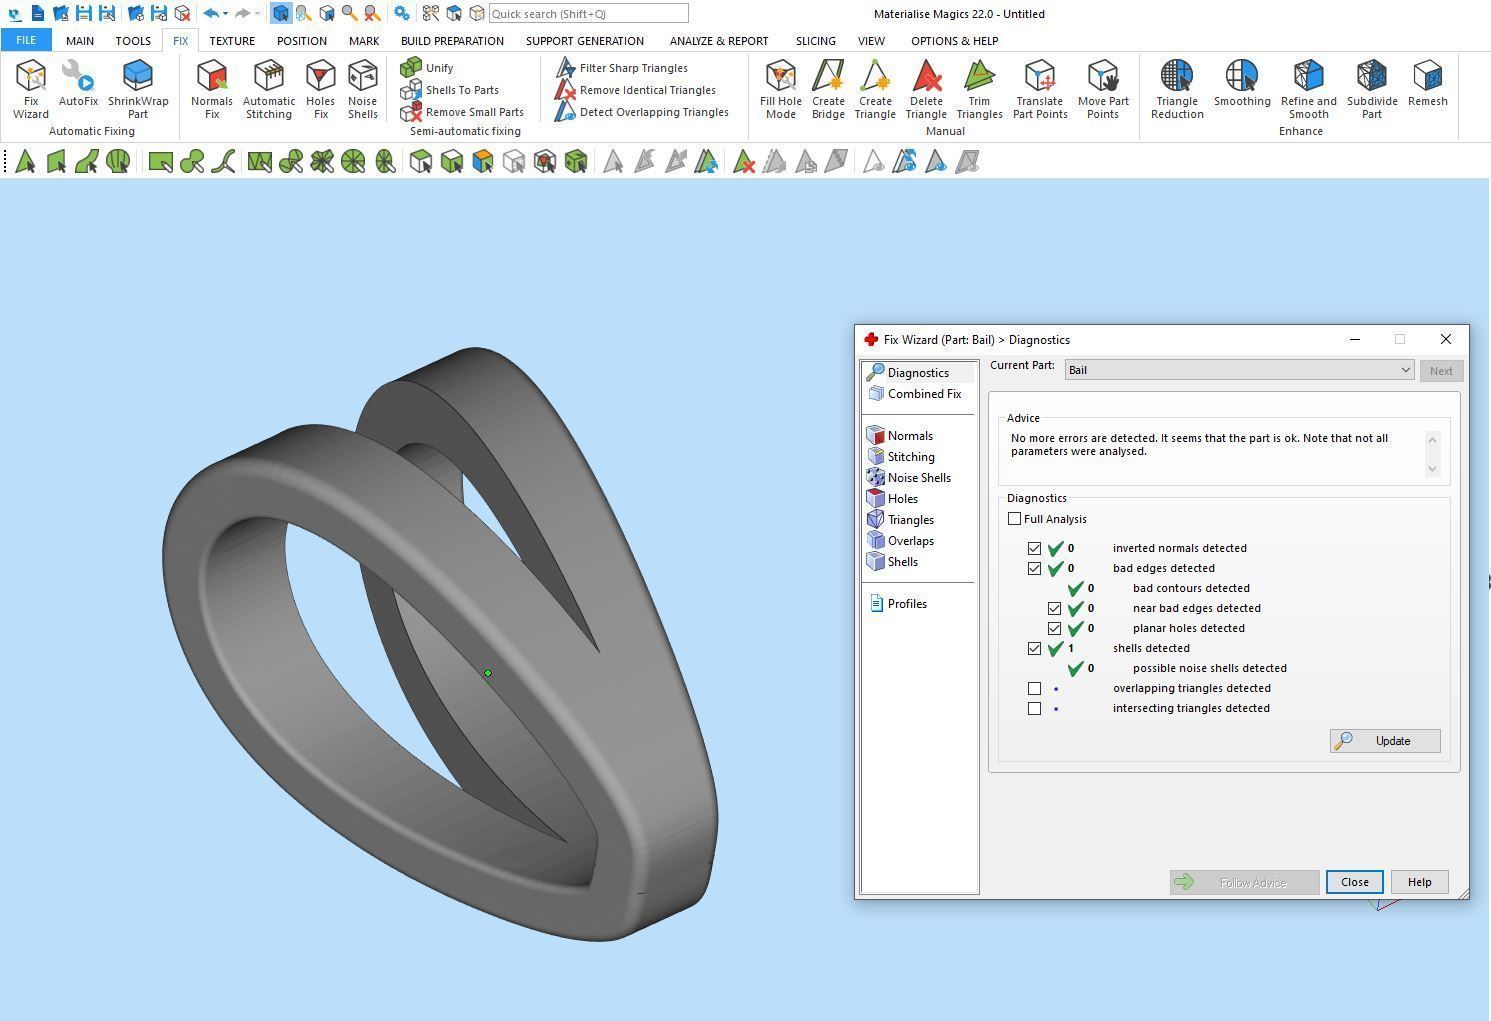The width and height of the screenshot is (1491, 1021).
Task: Click the Quick search field
Action: coord(589,14)
